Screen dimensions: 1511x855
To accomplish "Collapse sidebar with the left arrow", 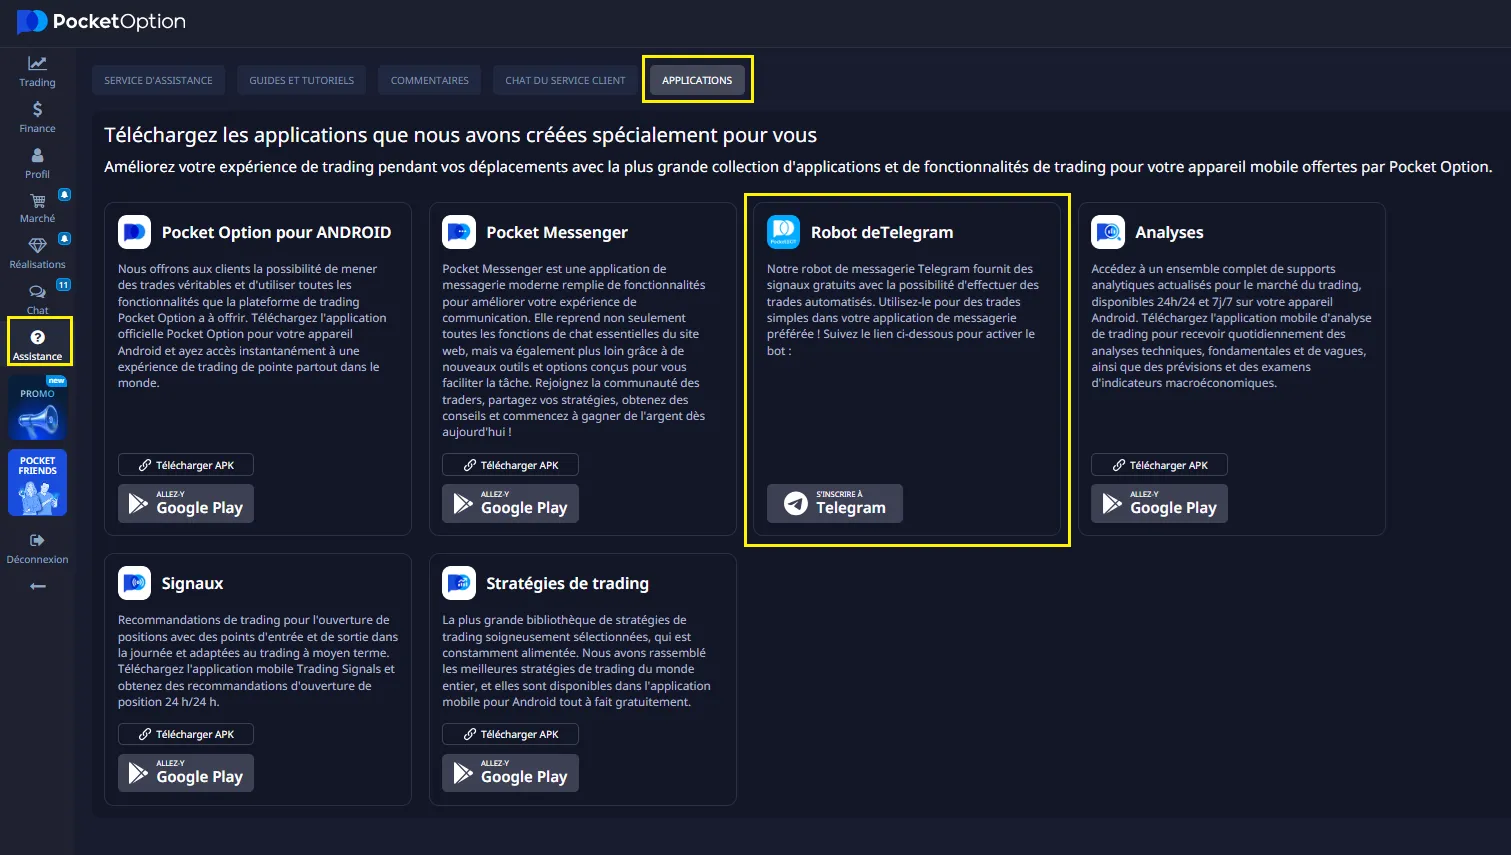I will pos(37,586).
